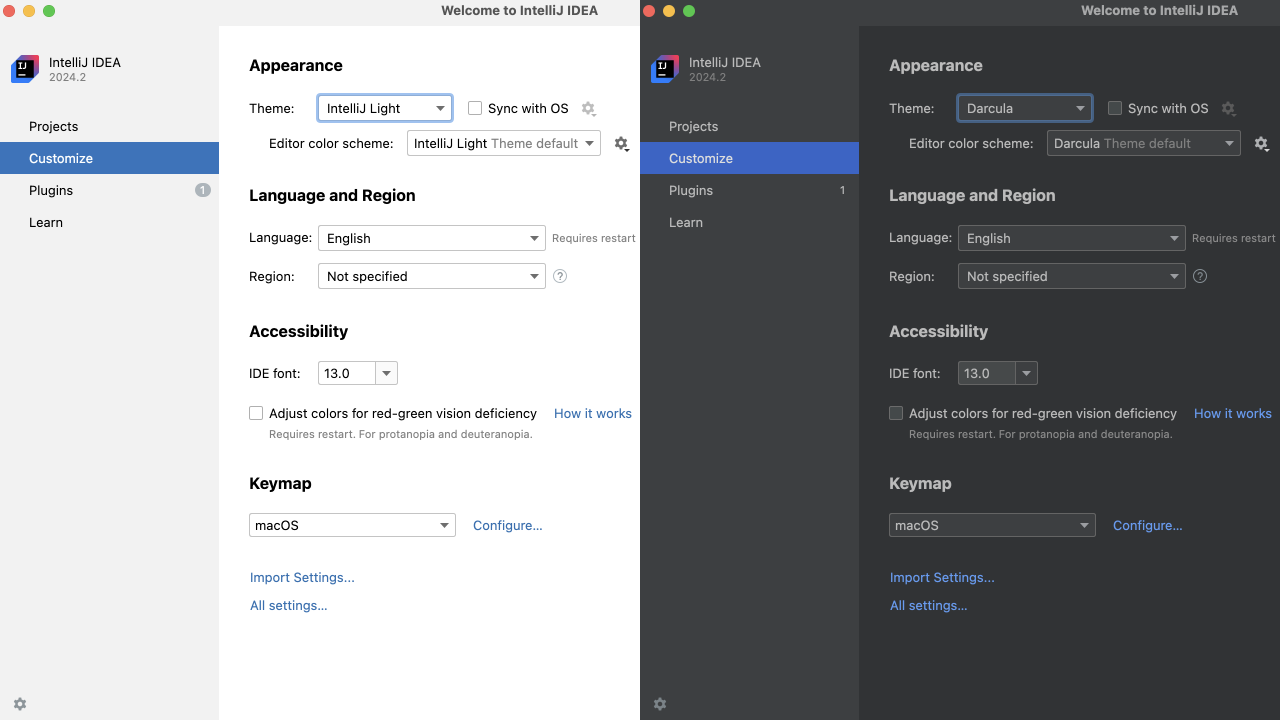The width and height of the screenshot is (1280, 720).
Task: Click Language and Region heading in dark window
Action: coord(972,196)
